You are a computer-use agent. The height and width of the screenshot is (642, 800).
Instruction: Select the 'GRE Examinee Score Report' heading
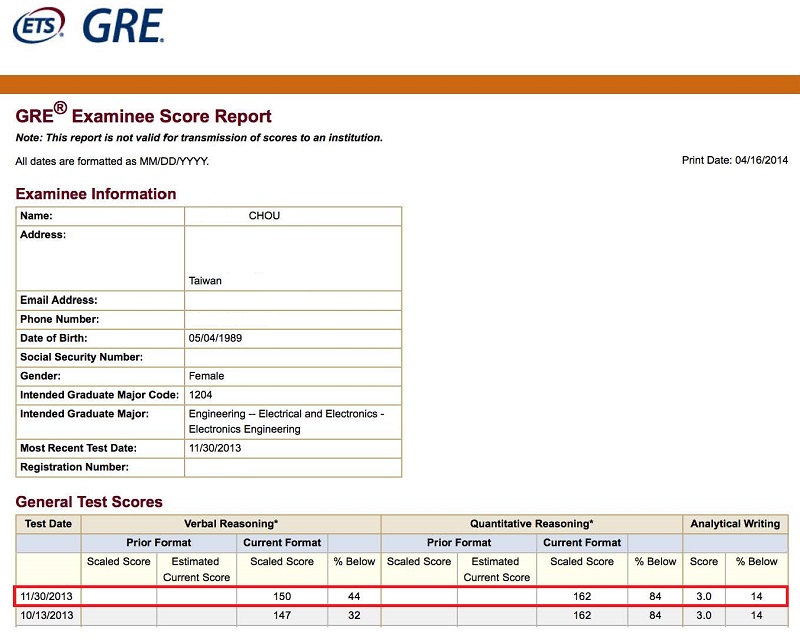point(143,114)
